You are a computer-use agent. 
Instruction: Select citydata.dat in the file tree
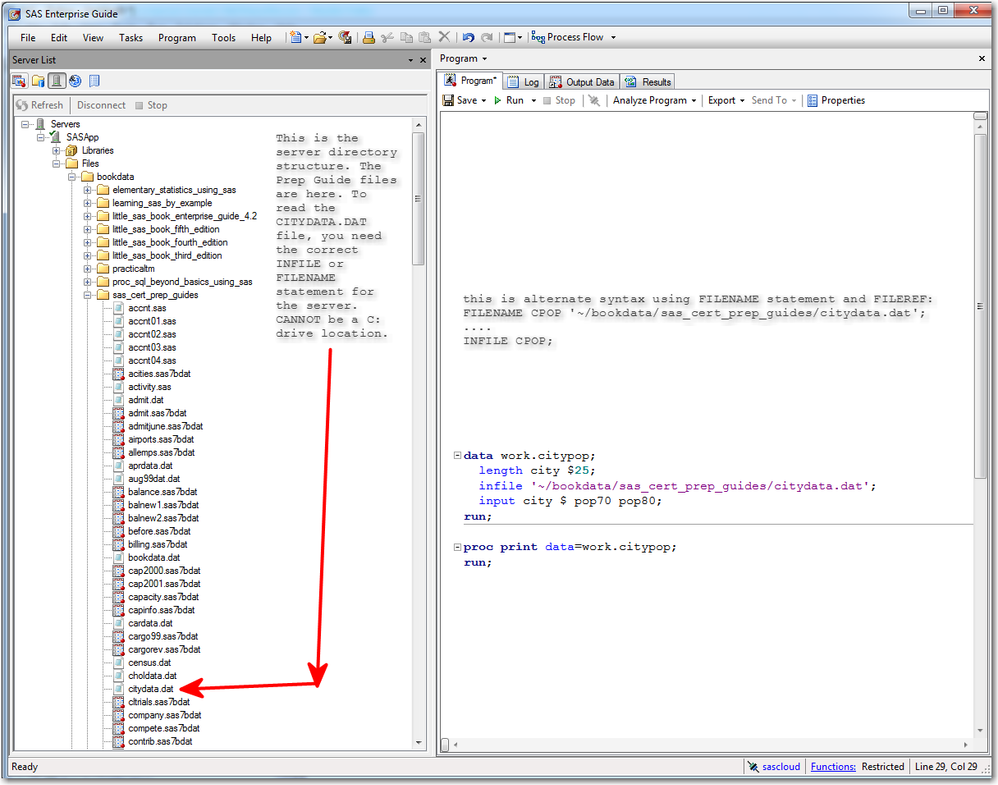(x=150, y=689)
